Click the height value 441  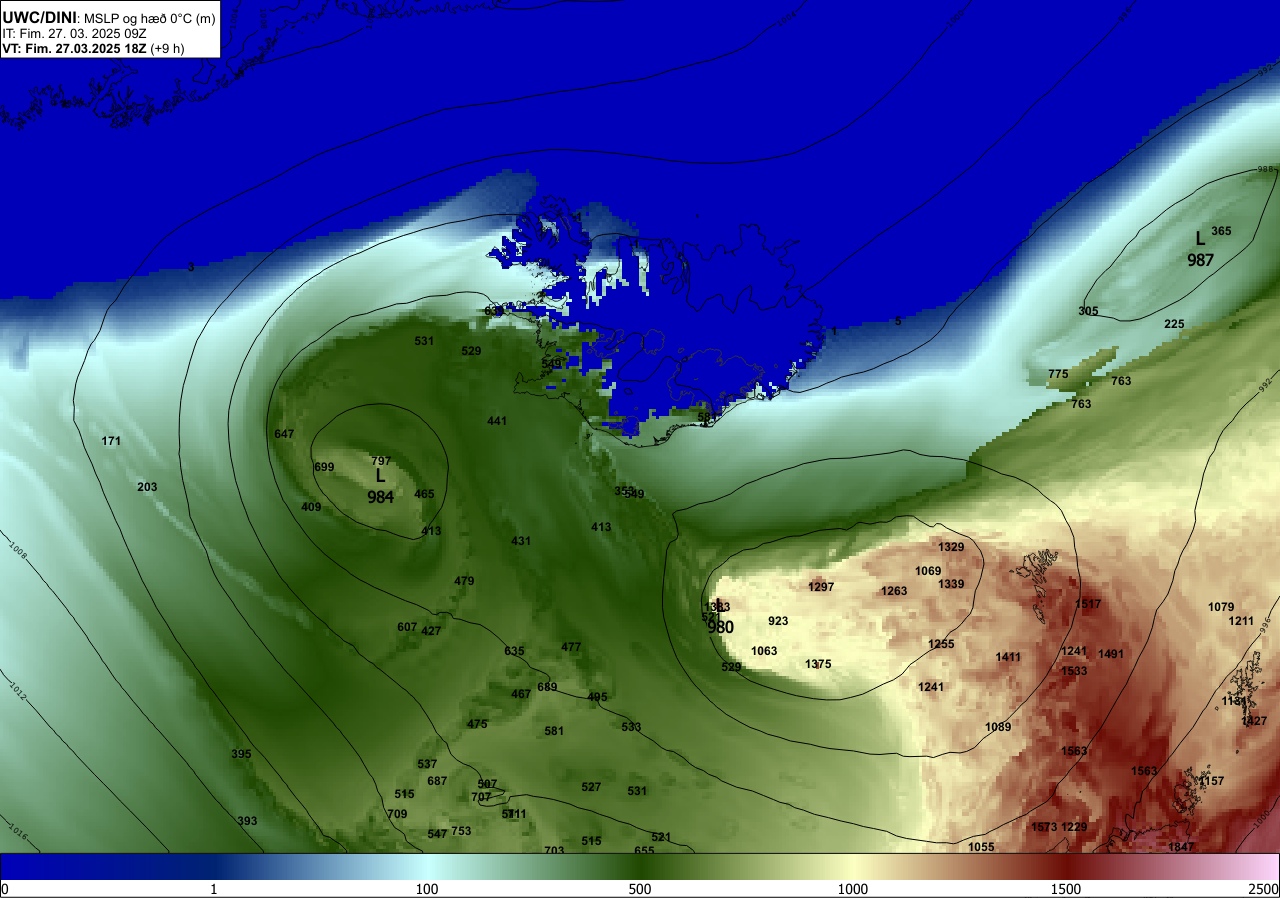497,421
